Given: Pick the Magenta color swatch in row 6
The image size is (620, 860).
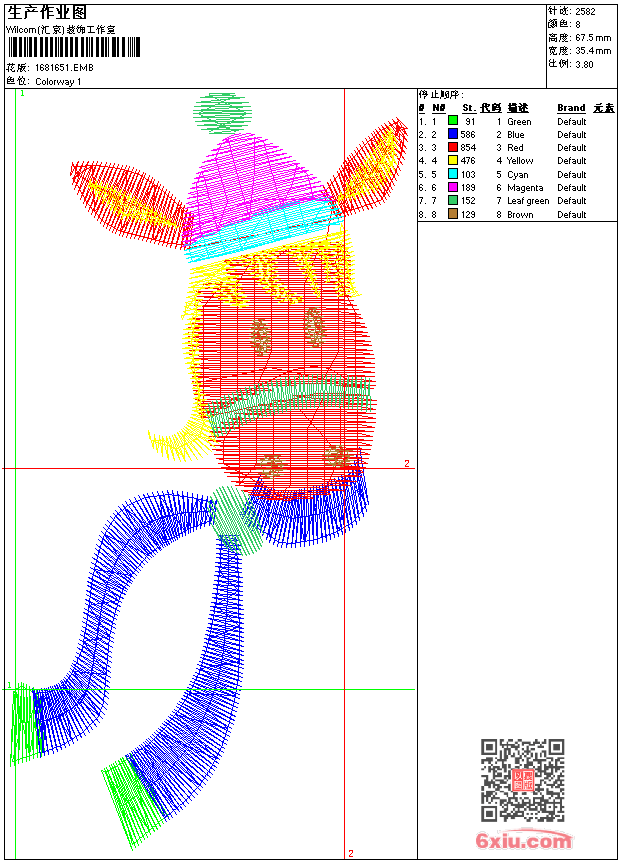Looking at the screenshot, I should tap(453, 187).
